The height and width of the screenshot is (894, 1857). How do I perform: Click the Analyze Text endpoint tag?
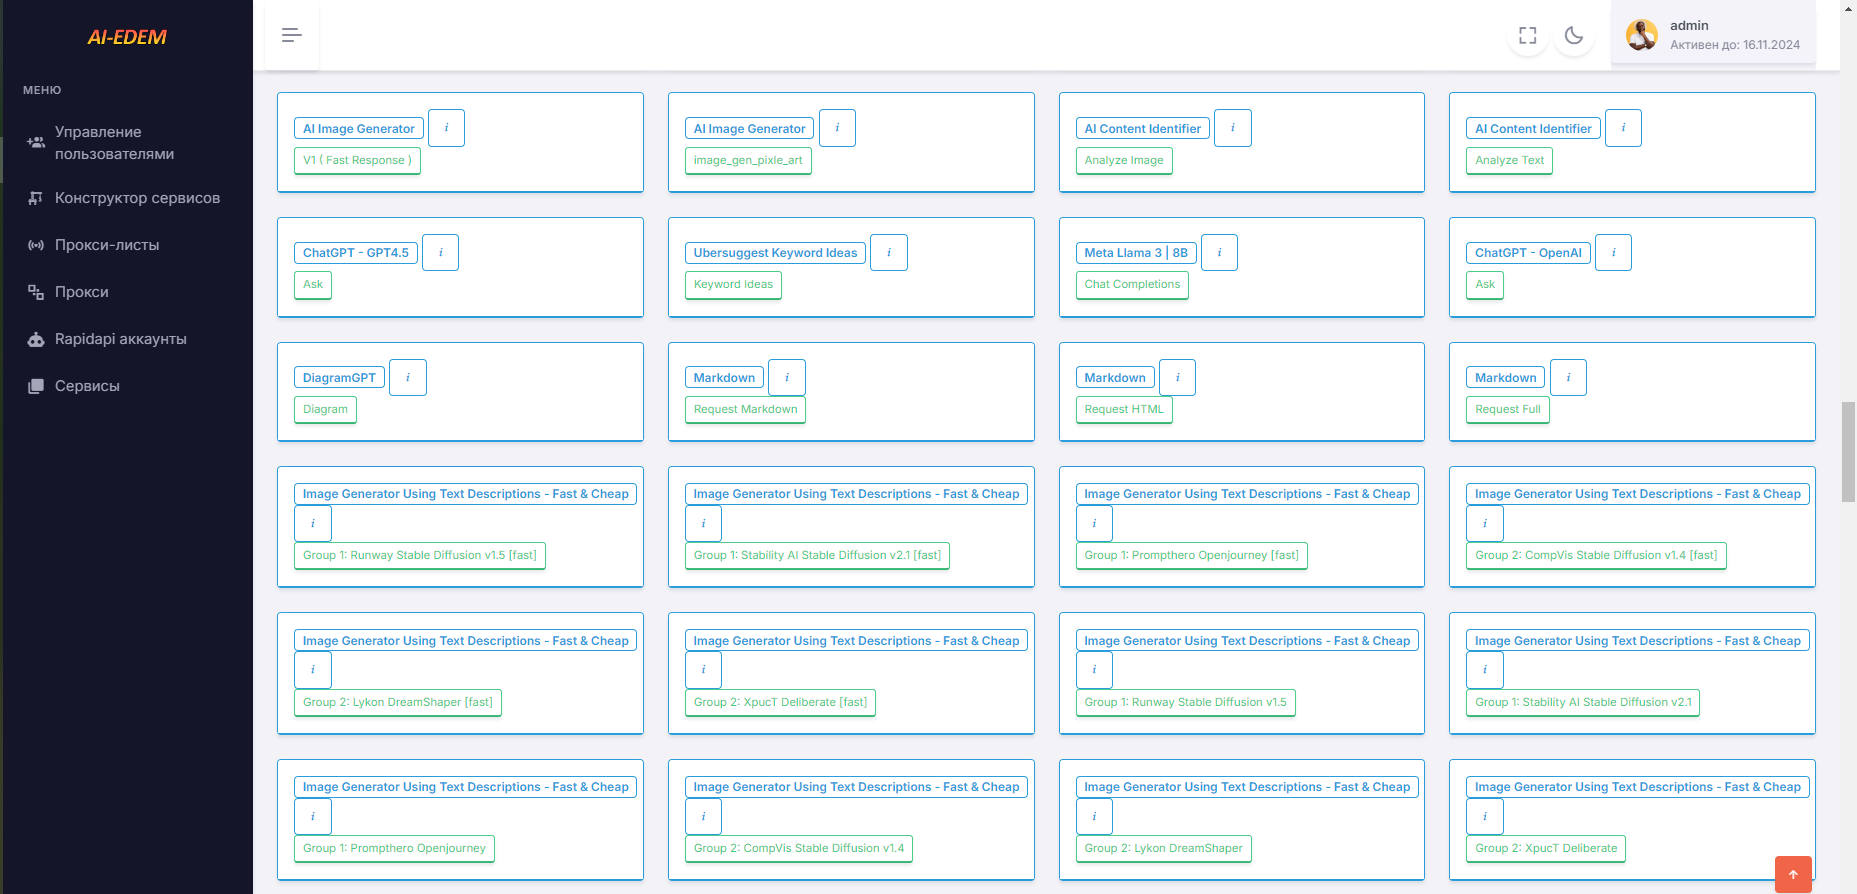coord(1509,160)
